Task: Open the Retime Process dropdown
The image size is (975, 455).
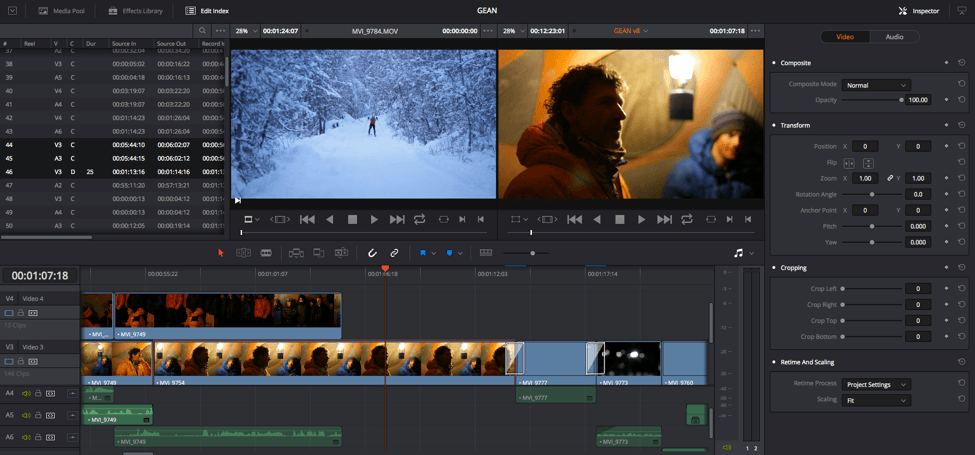Action: point(876,385)
